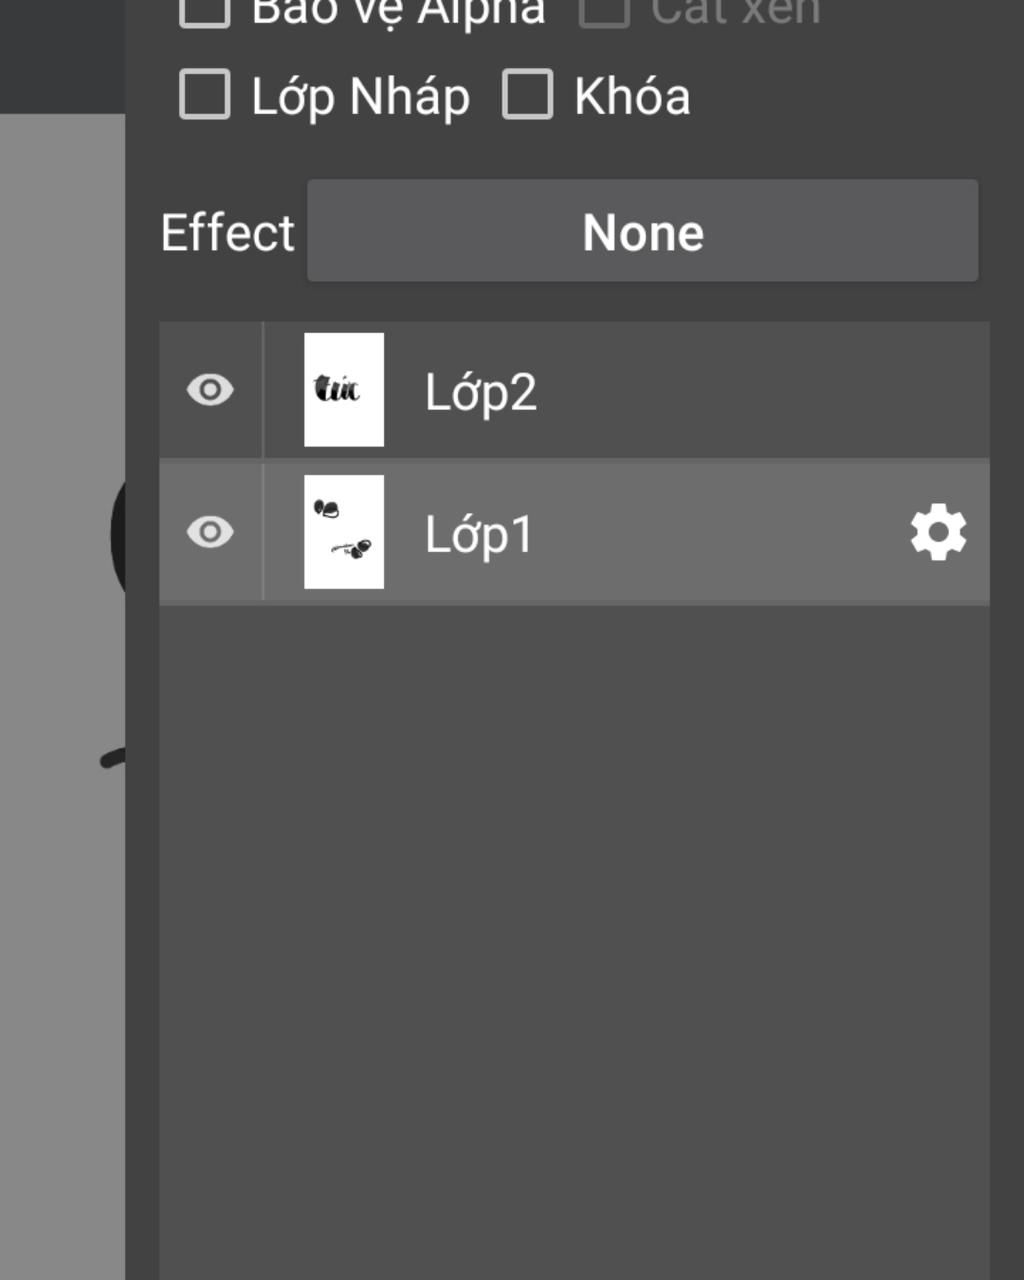Tick the greyed-out Cắt xén checkbox
The width and height of the screenshot is (1024, 1280).
(x=604, y=12)
